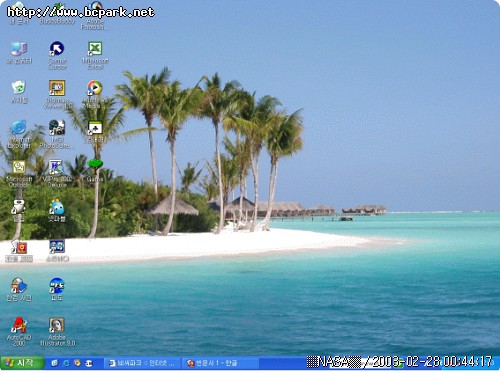Launch the Adobe Photoshop desktop shortcut
The image size is (500, 374).
(x=95, y=16)
